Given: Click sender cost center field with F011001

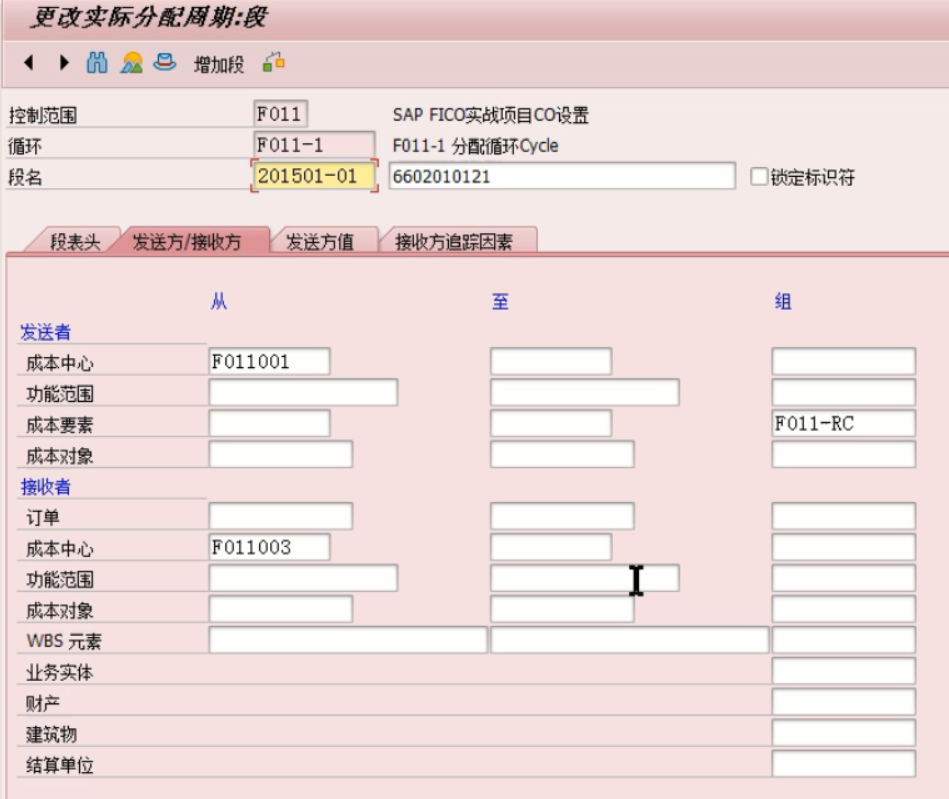Looking at the screenshot, I should pyautogui.click(x=268, y=358).
